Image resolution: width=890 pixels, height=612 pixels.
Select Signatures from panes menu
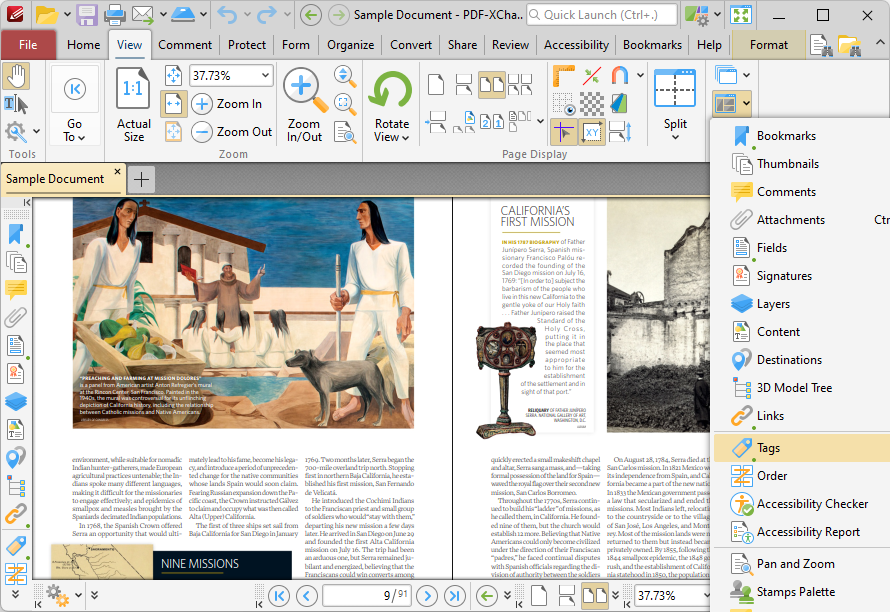[784, 276]
